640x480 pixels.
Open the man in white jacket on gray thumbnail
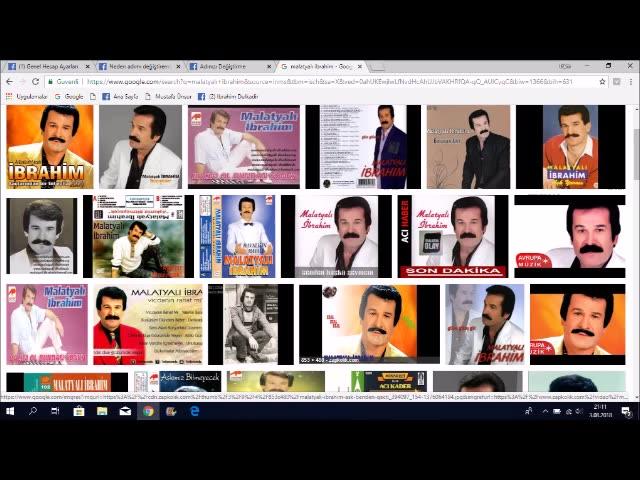(x=140, y=147)
